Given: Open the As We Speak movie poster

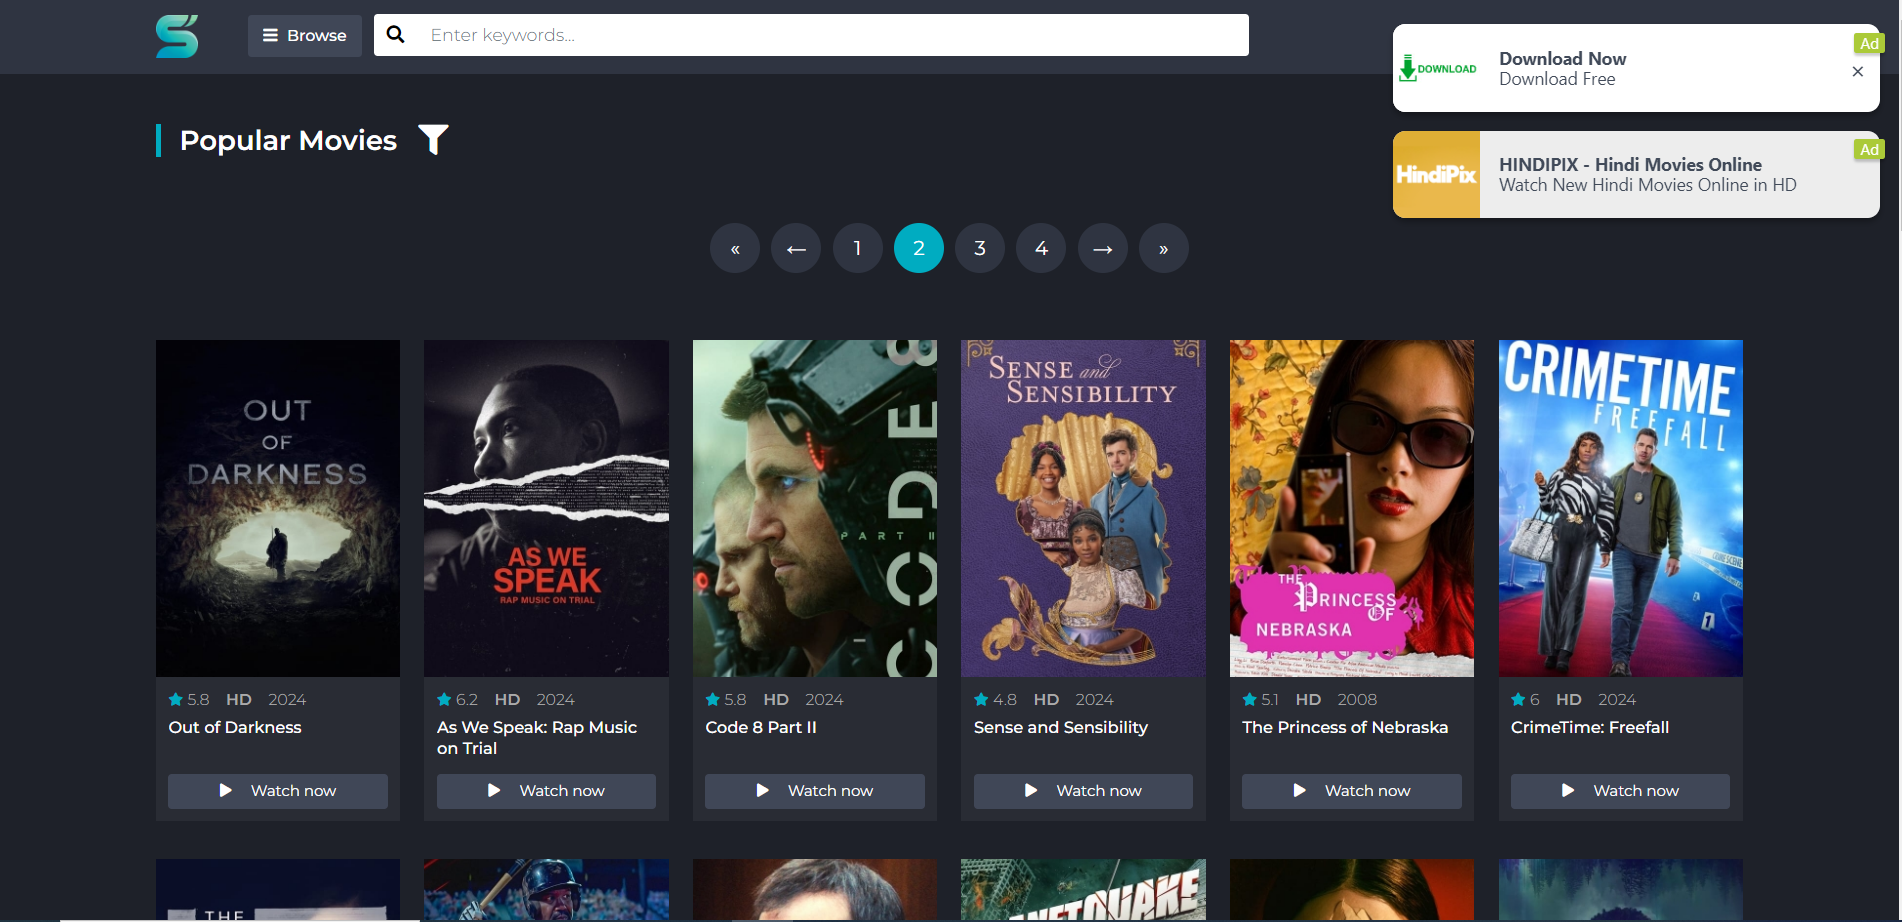Looking at the screenshot, I should pos(546,508).
